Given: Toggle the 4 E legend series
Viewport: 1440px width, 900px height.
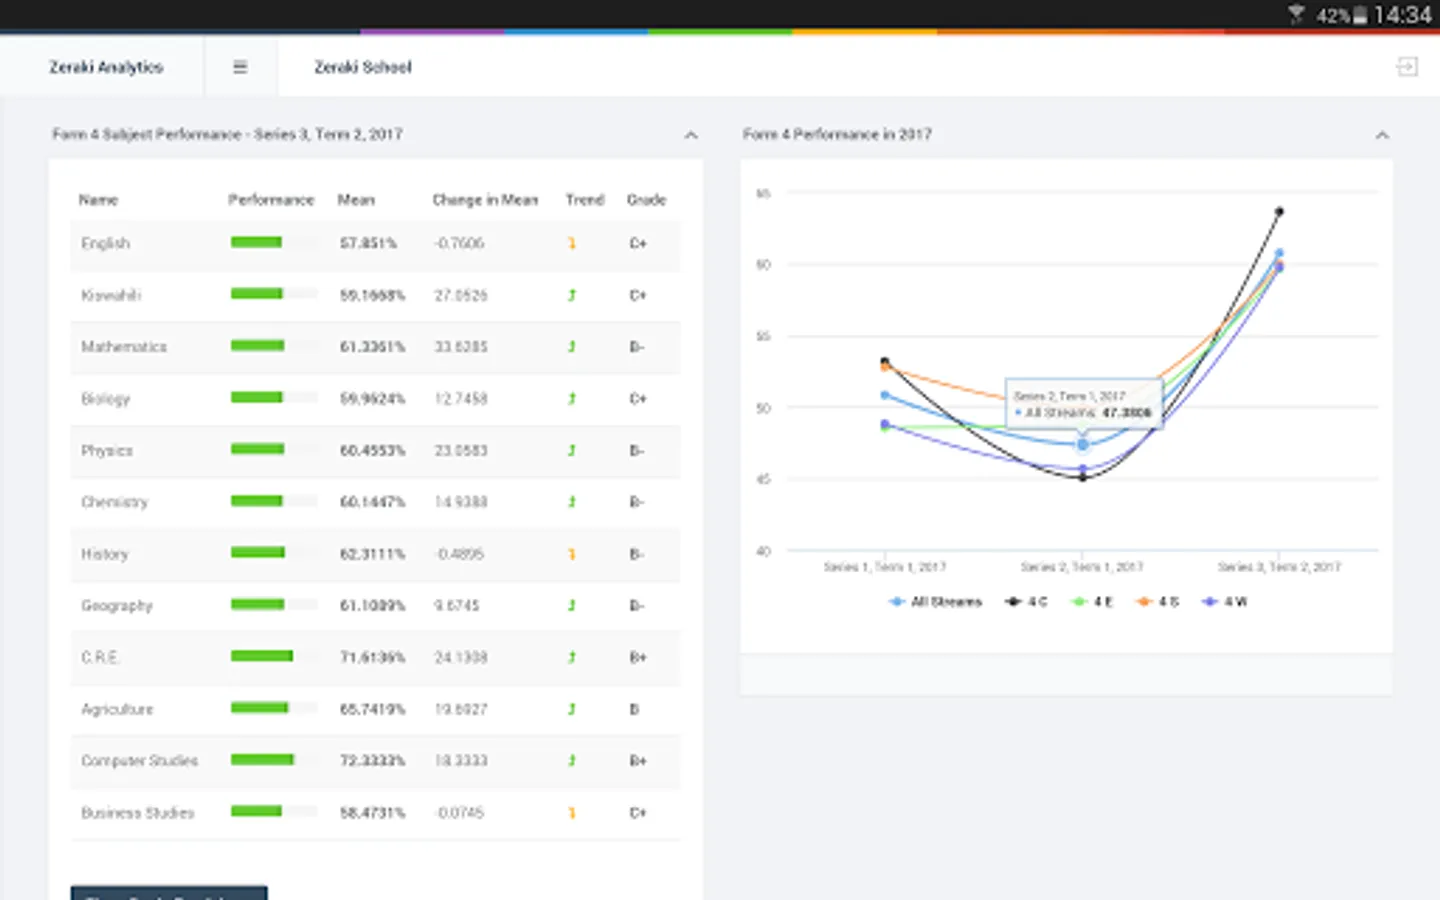Looking at the screenshot, I should tap(1092, 602).
